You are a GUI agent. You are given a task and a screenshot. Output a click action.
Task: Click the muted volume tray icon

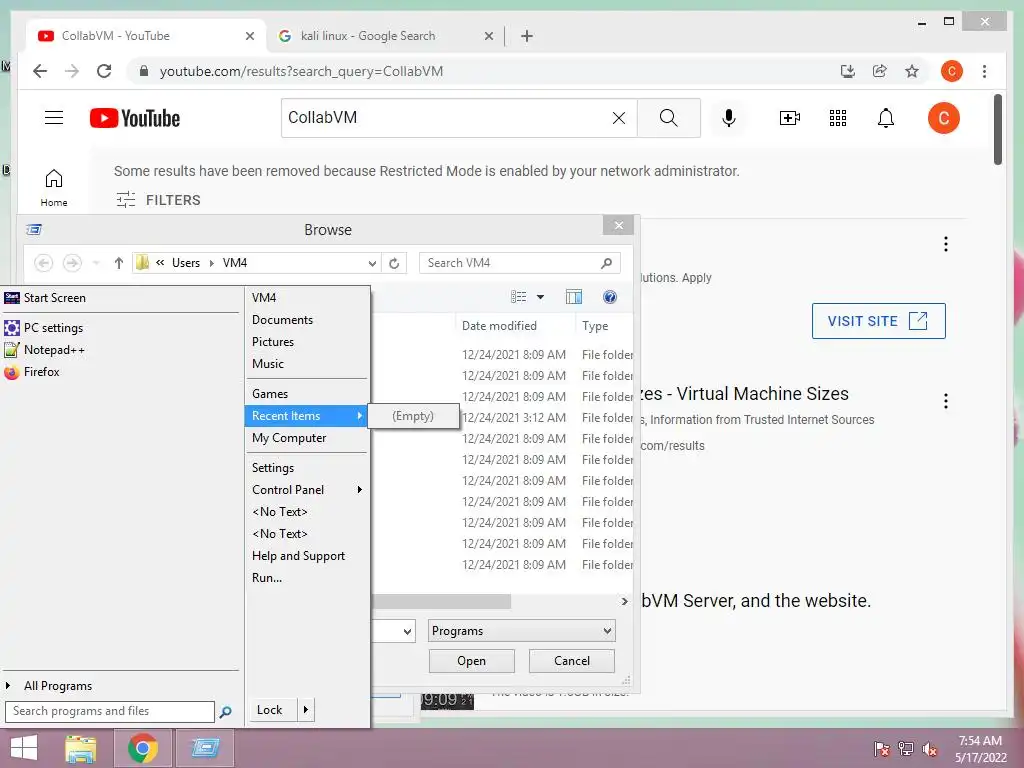coord(929,749)
